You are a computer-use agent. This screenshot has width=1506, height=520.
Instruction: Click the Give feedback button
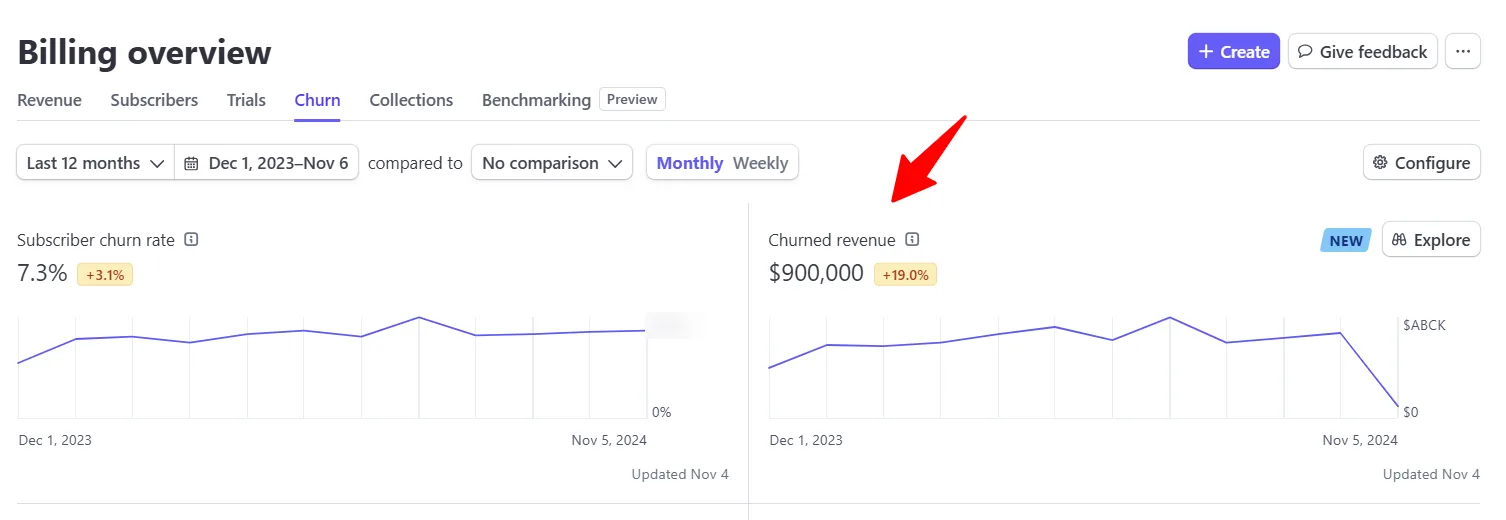coord(1363,52)
